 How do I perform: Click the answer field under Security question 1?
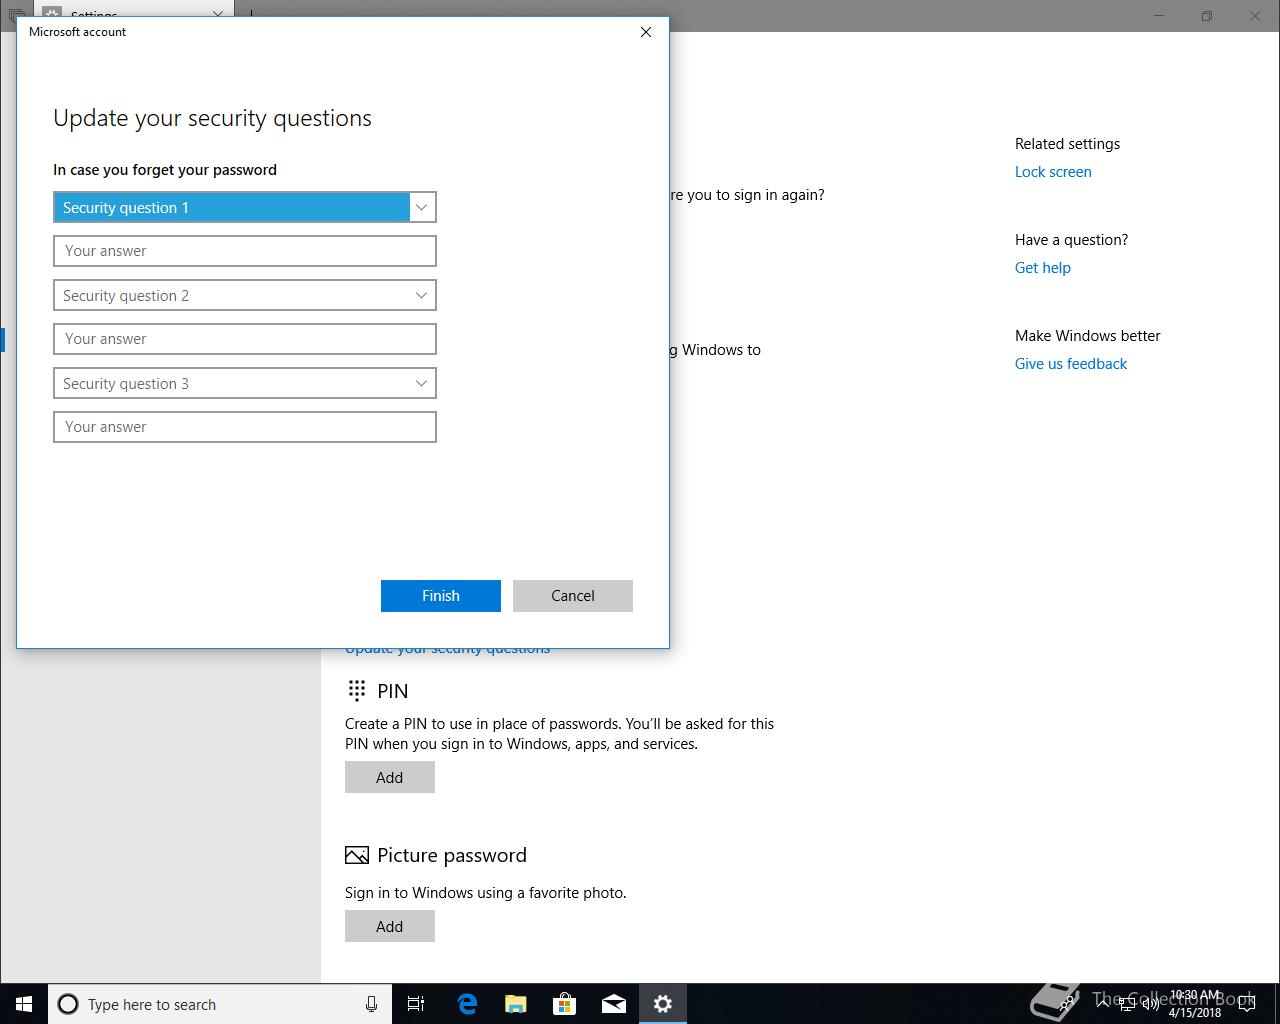coord(245,251)
